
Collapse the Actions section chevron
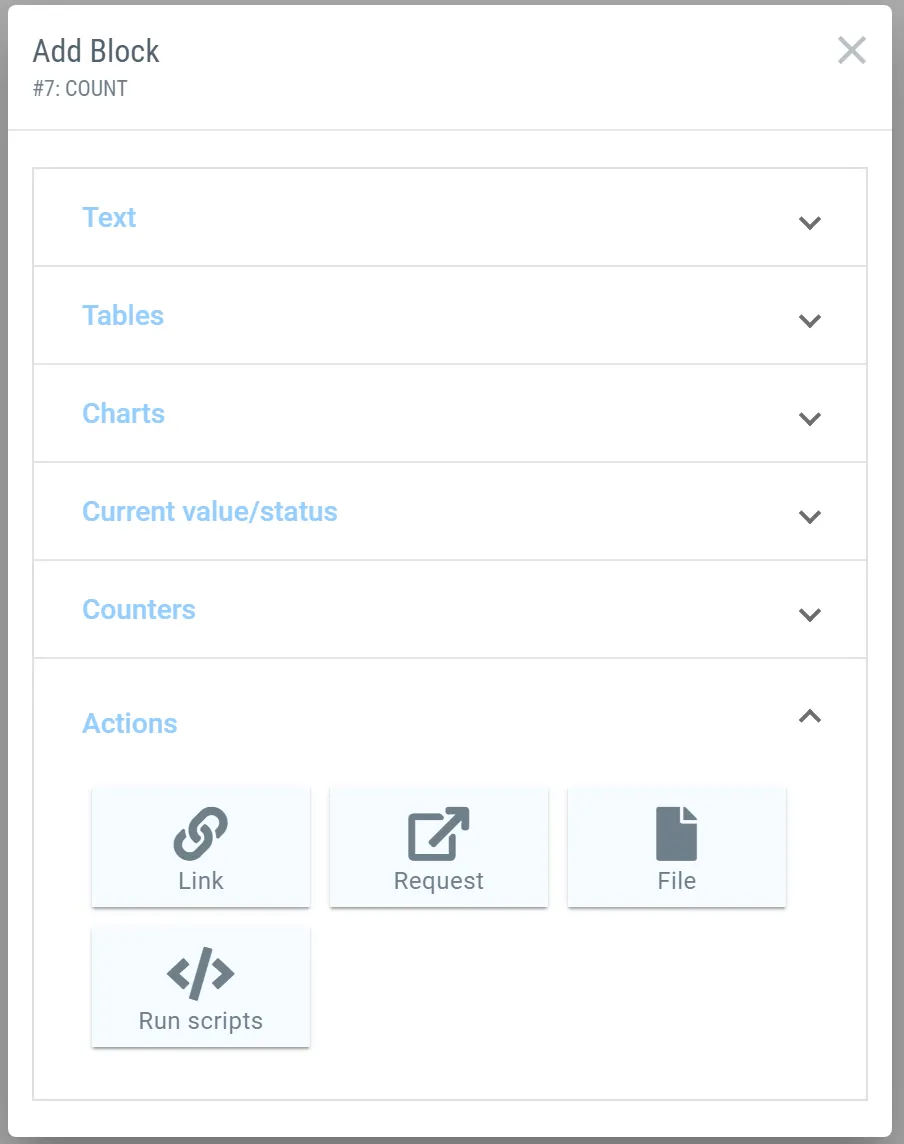coord(810,716)
